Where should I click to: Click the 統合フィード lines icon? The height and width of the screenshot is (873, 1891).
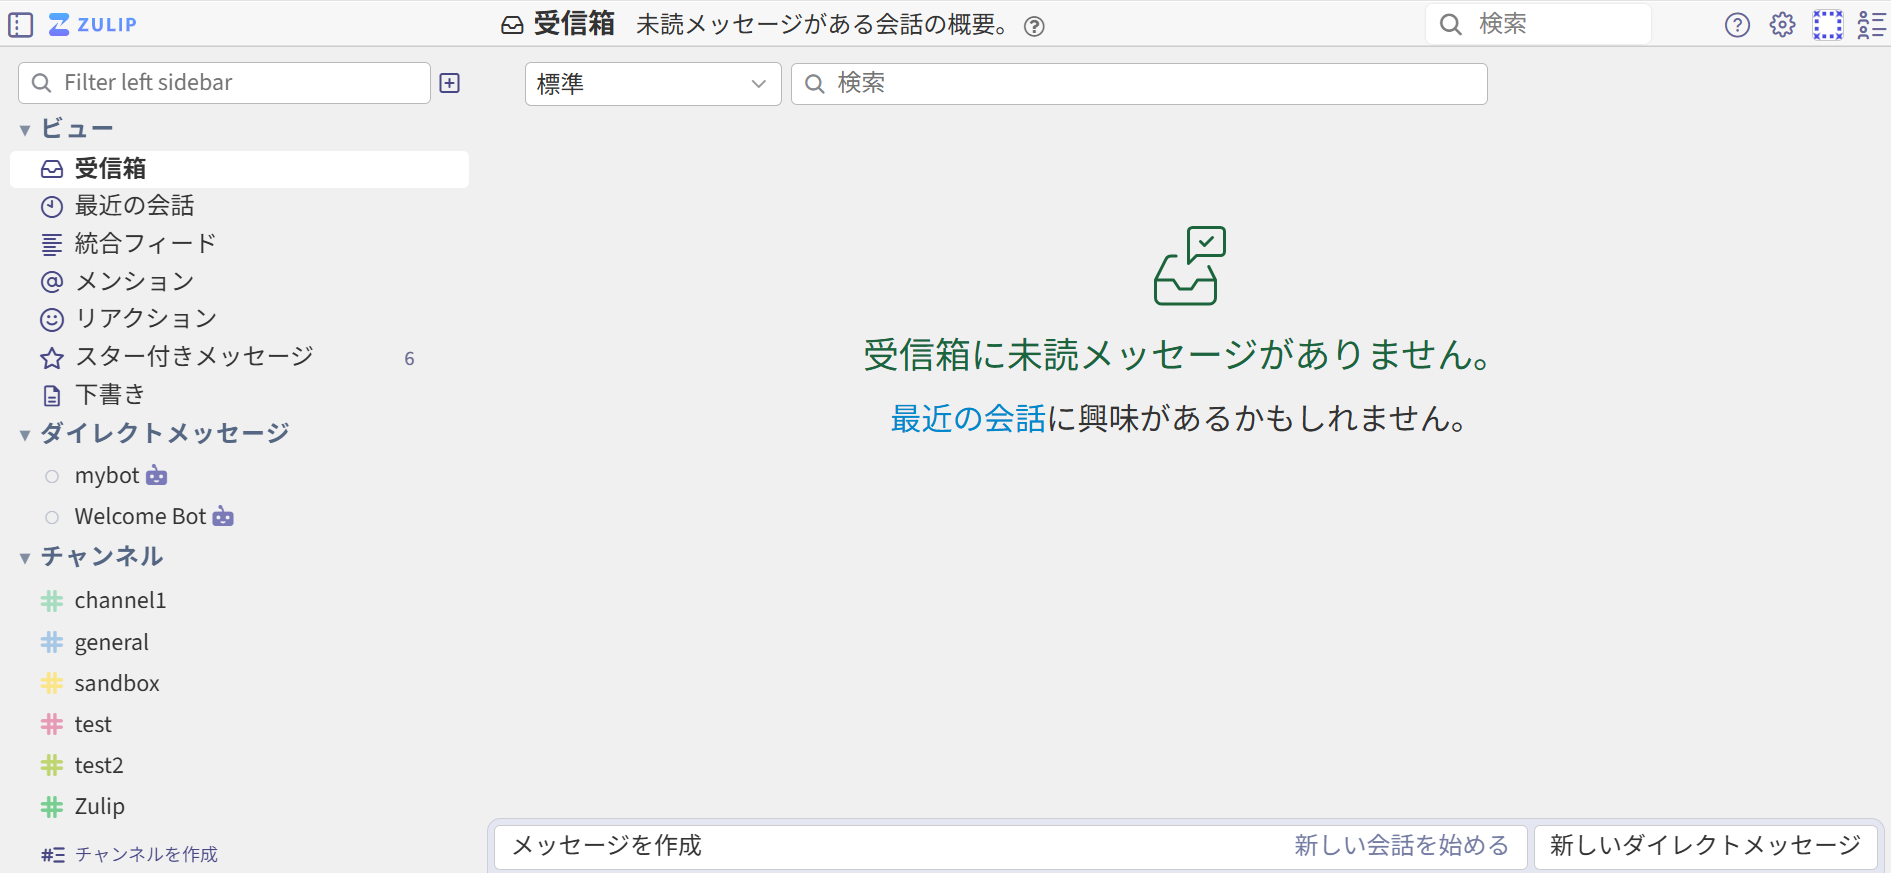click(x=52, y=244)
